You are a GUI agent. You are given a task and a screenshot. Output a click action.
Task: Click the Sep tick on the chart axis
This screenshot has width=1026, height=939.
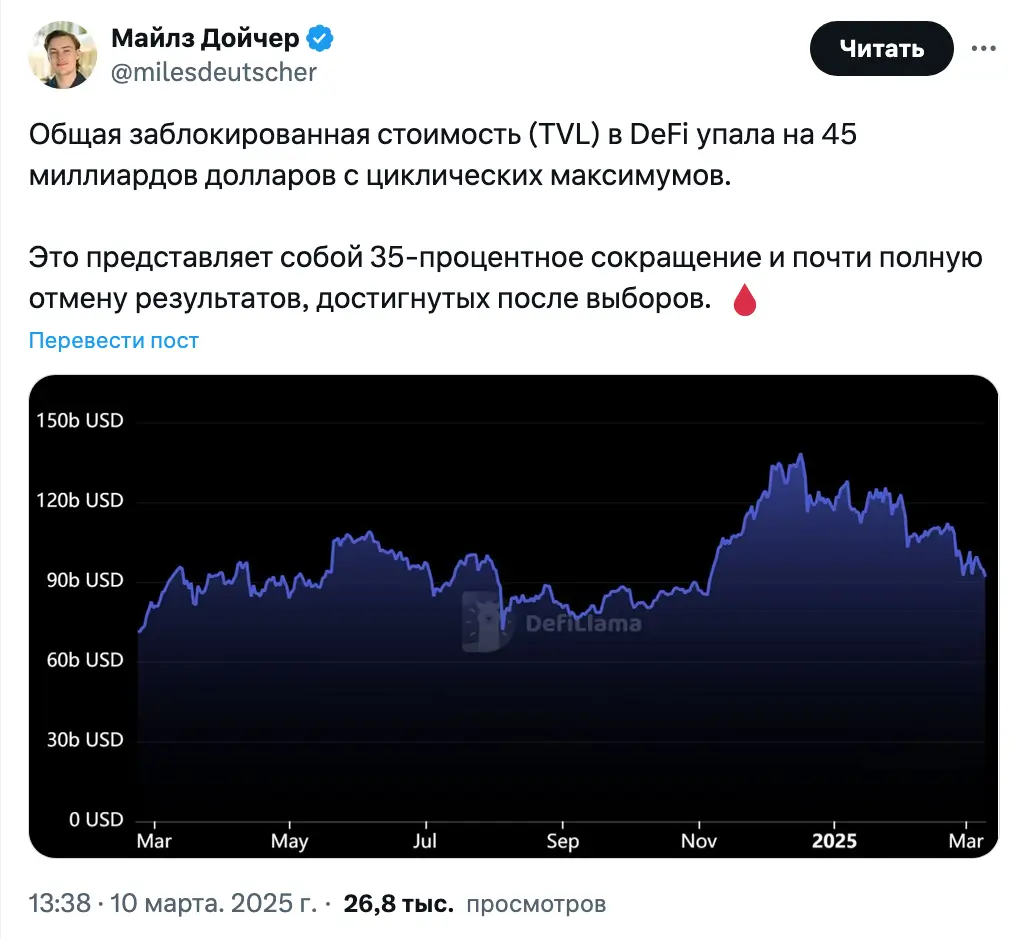(563, 842)
